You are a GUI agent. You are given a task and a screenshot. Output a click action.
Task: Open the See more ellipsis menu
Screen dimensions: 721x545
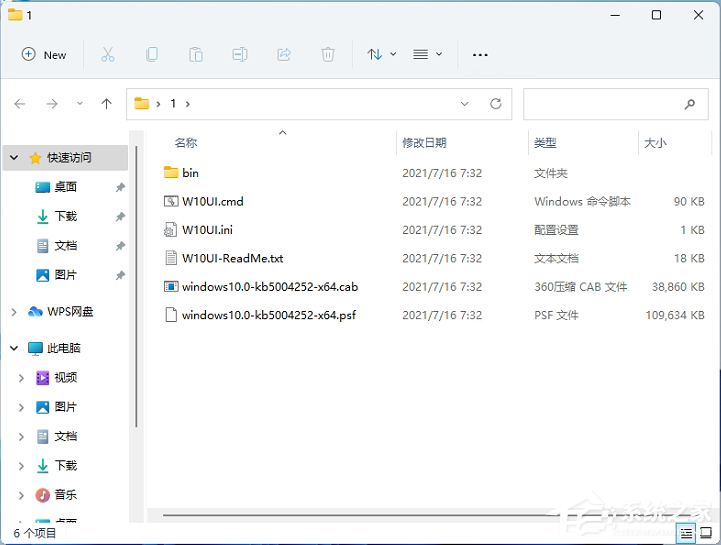(x=480, y=55)
